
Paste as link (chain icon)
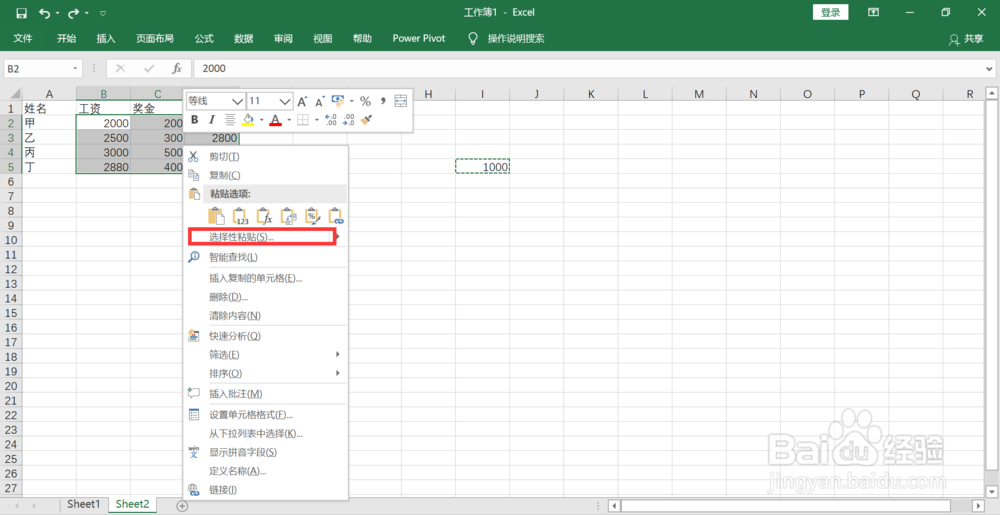336,215
